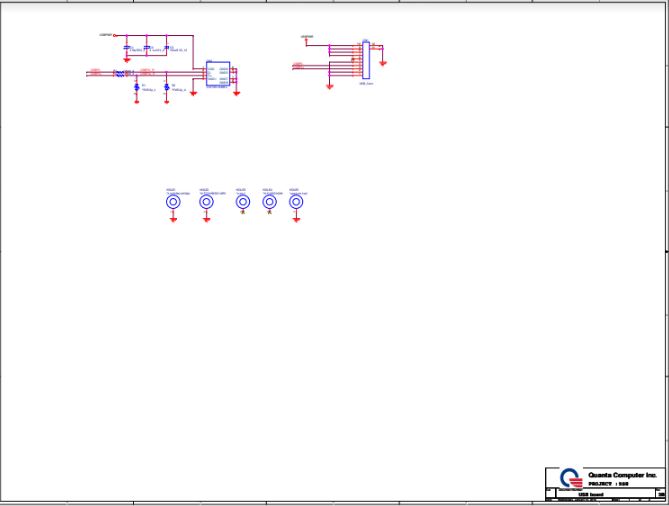Screen dimensions: 669x506
Task: Click the tall USB connector symbol
Action: tap(366, 60)
